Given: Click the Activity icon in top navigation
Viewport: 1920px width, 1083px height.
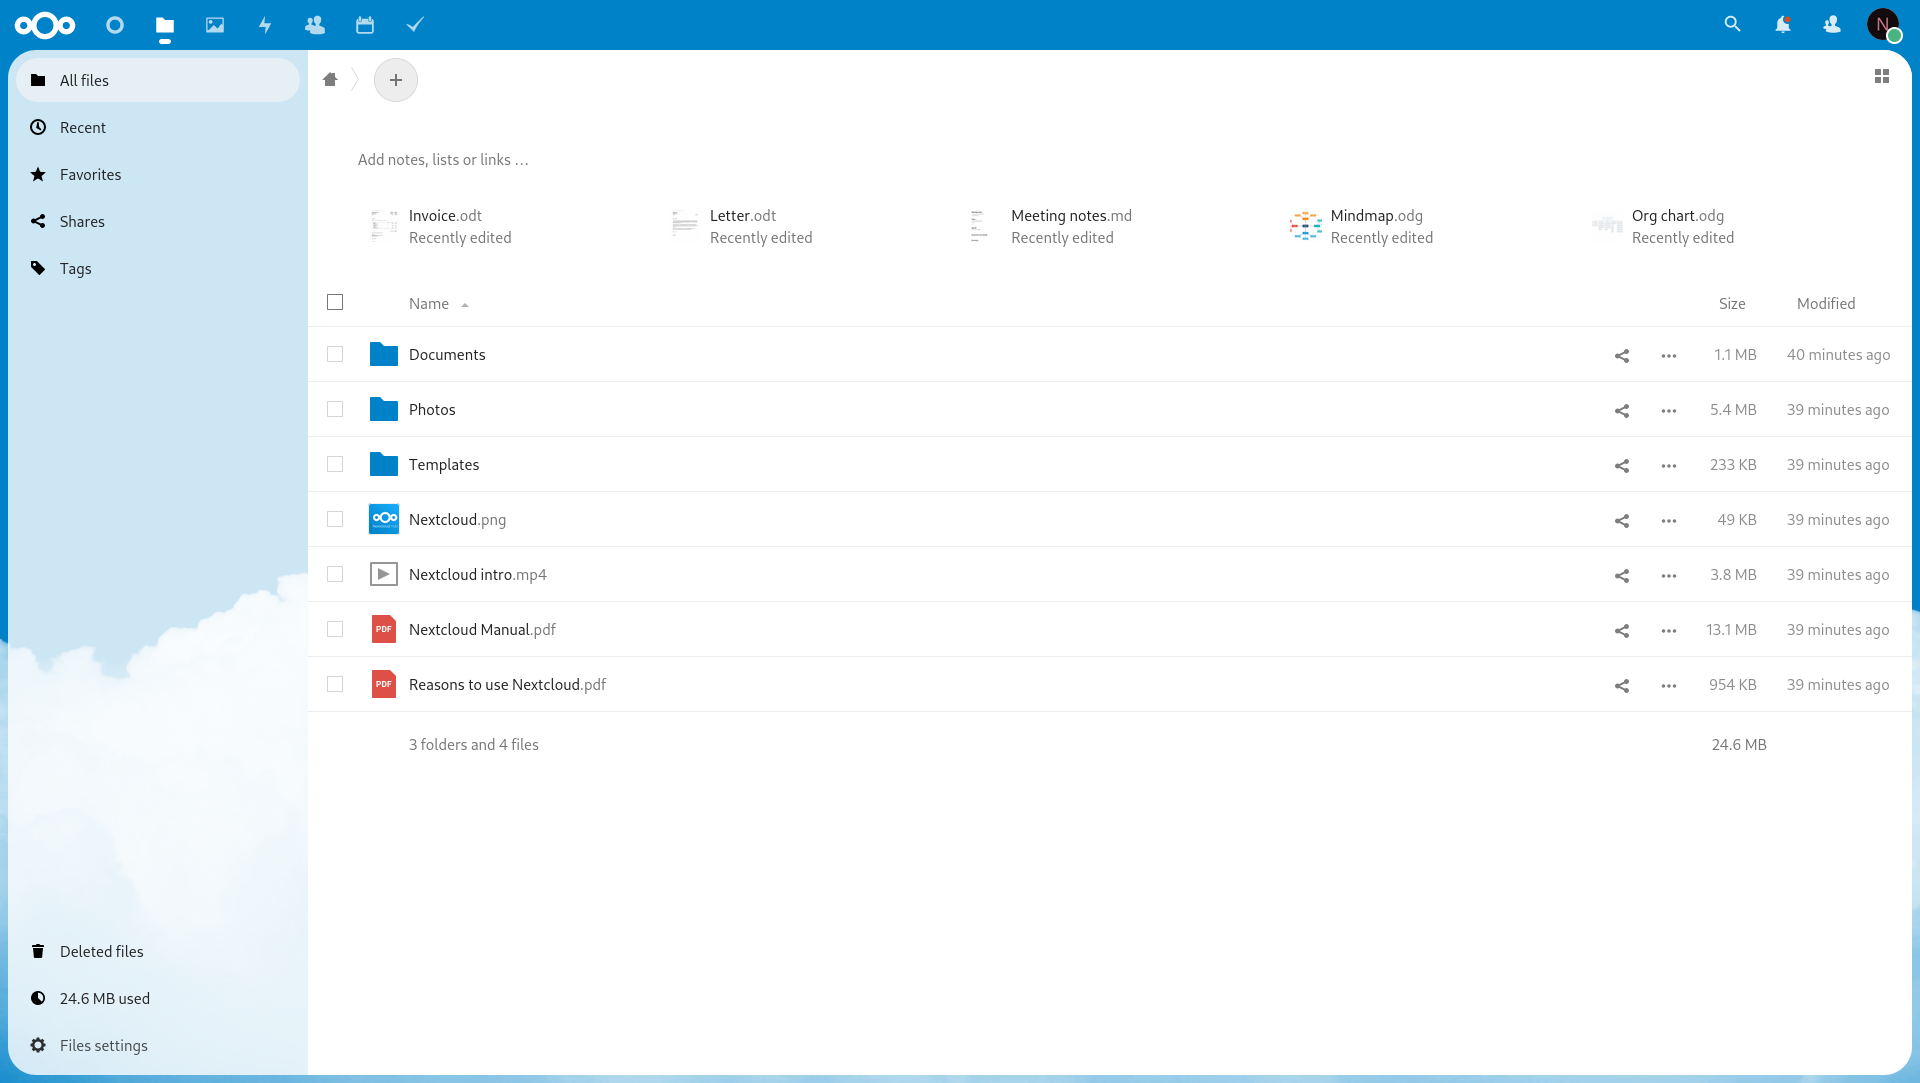Looking at the screenshot, I should pos(264,25).
